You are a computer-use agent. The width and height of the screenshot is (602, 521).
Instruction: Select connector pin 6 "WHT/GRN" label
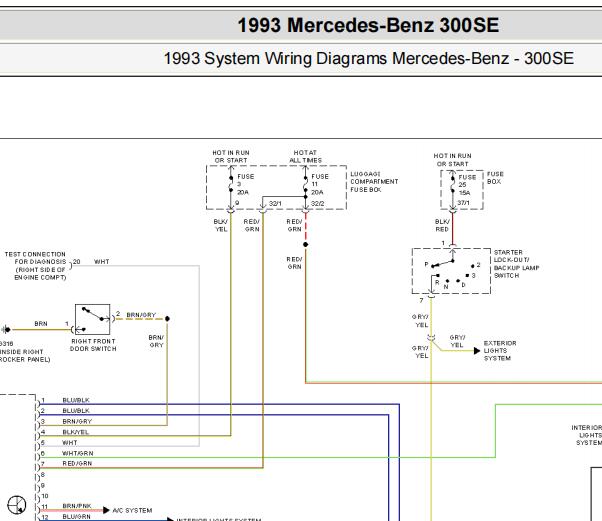pos(78,453)
